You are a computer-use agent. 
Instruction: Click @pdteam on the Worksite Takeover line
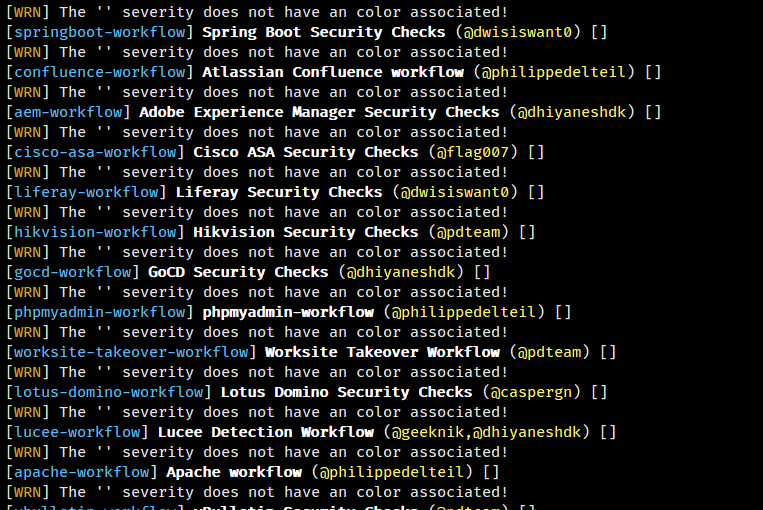pos(549,351)
